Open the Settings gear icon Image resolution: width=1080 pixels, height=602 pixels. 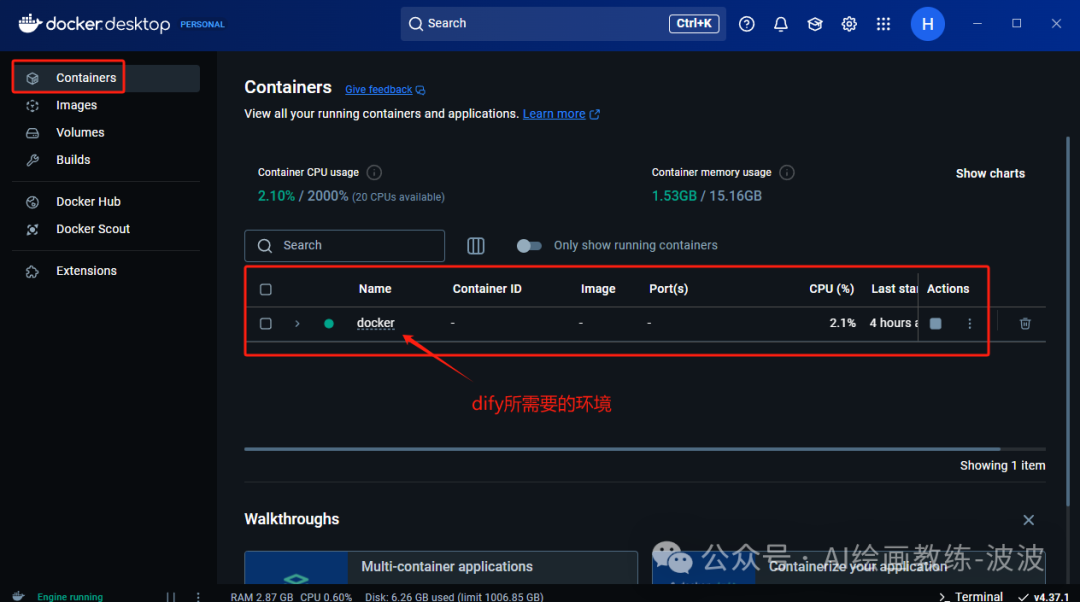(x=849, y=24)
